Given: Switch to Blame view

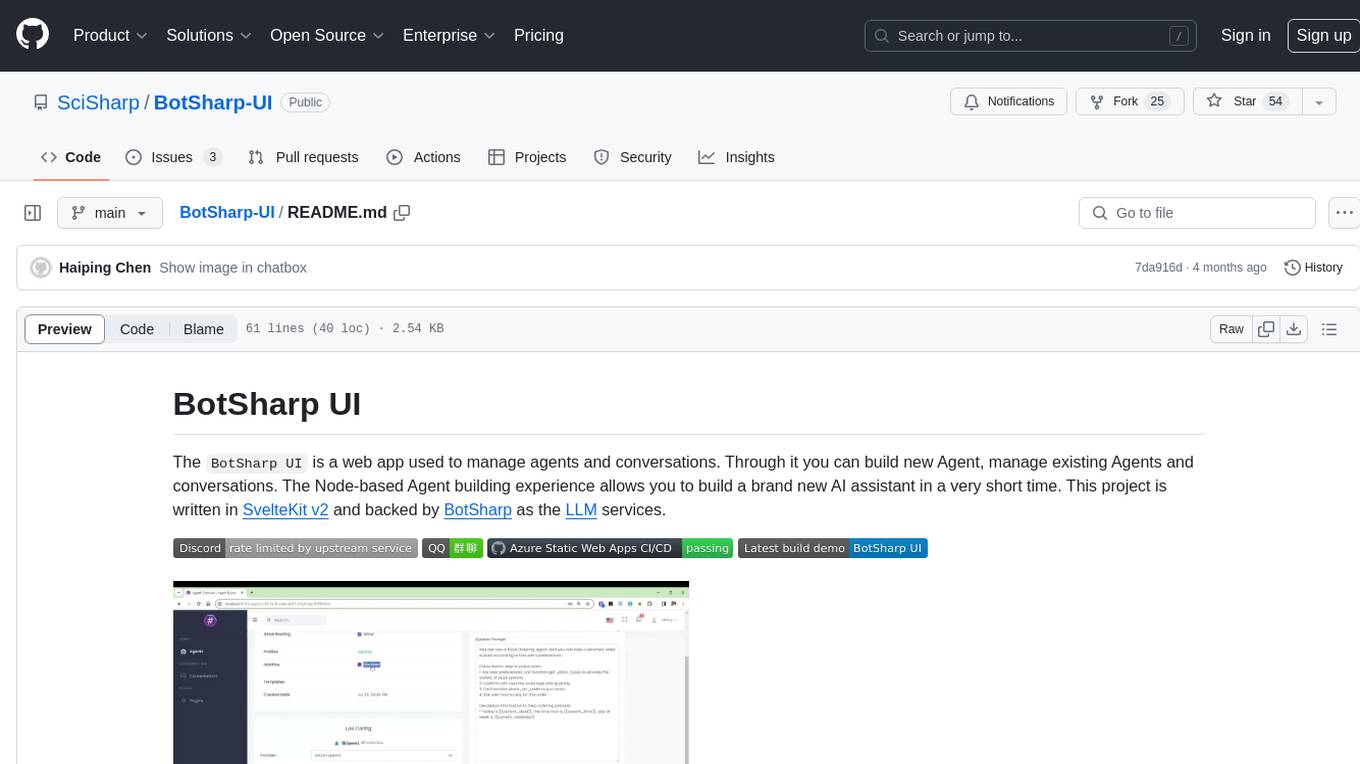Looking at the screenshot, I should (x=203, y=329).
